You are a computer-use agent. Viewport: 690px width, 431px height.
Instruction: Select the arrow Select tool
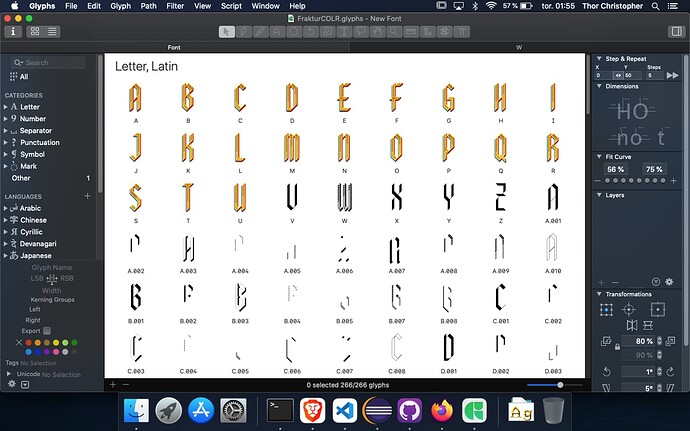pos(227,32)
